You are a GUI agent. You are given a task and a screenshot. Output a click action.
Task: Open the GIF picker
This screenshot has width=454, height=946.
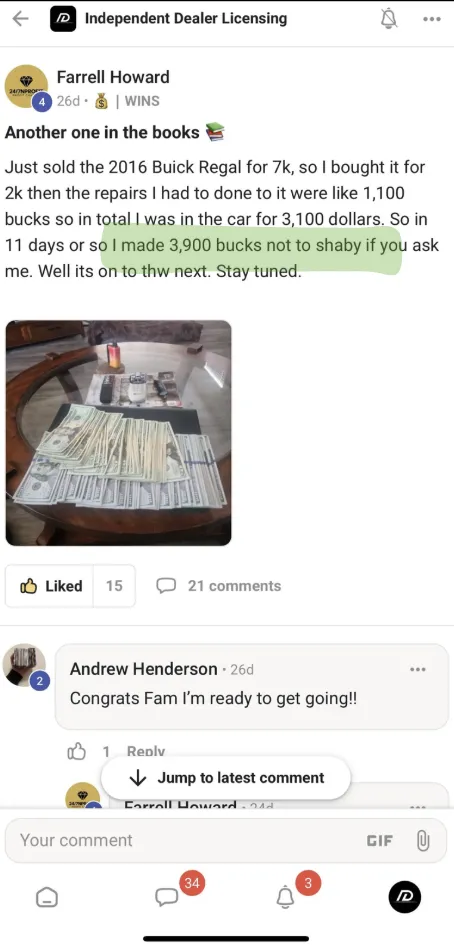click(380, 840)
